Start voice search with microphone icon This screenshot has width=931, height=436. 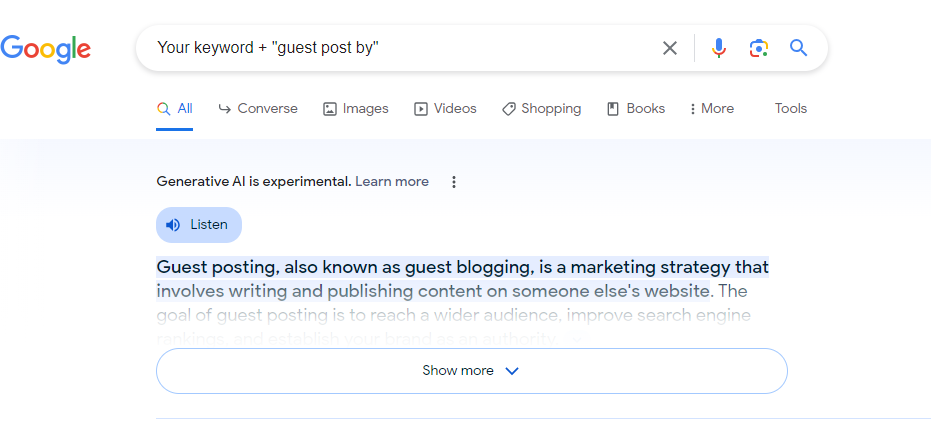click(x=718, y=48)
